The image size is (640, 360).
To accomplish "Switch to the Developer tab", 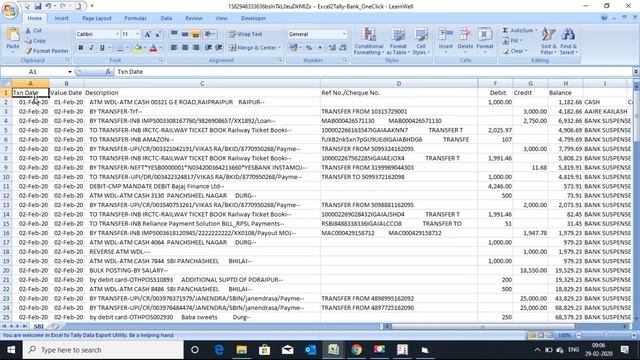I will (x=253, y=18).
